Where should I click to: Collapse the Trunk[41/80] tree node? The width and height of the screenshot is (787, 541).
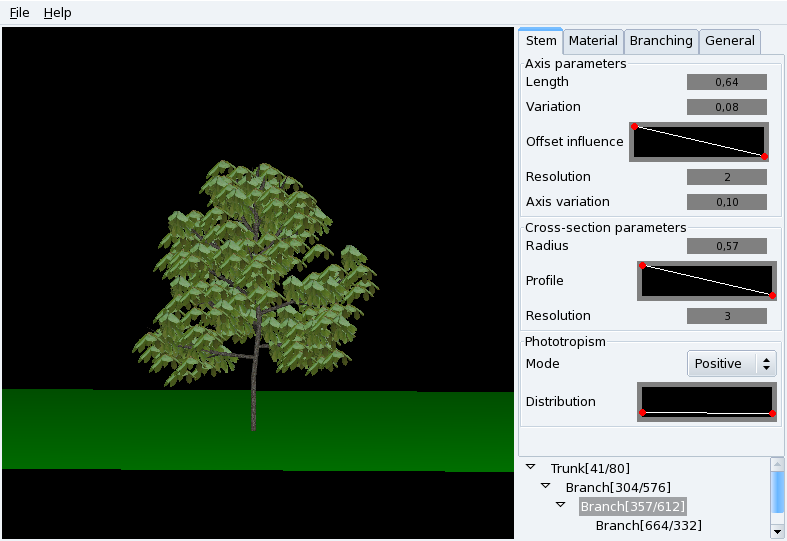pos(531,467)
